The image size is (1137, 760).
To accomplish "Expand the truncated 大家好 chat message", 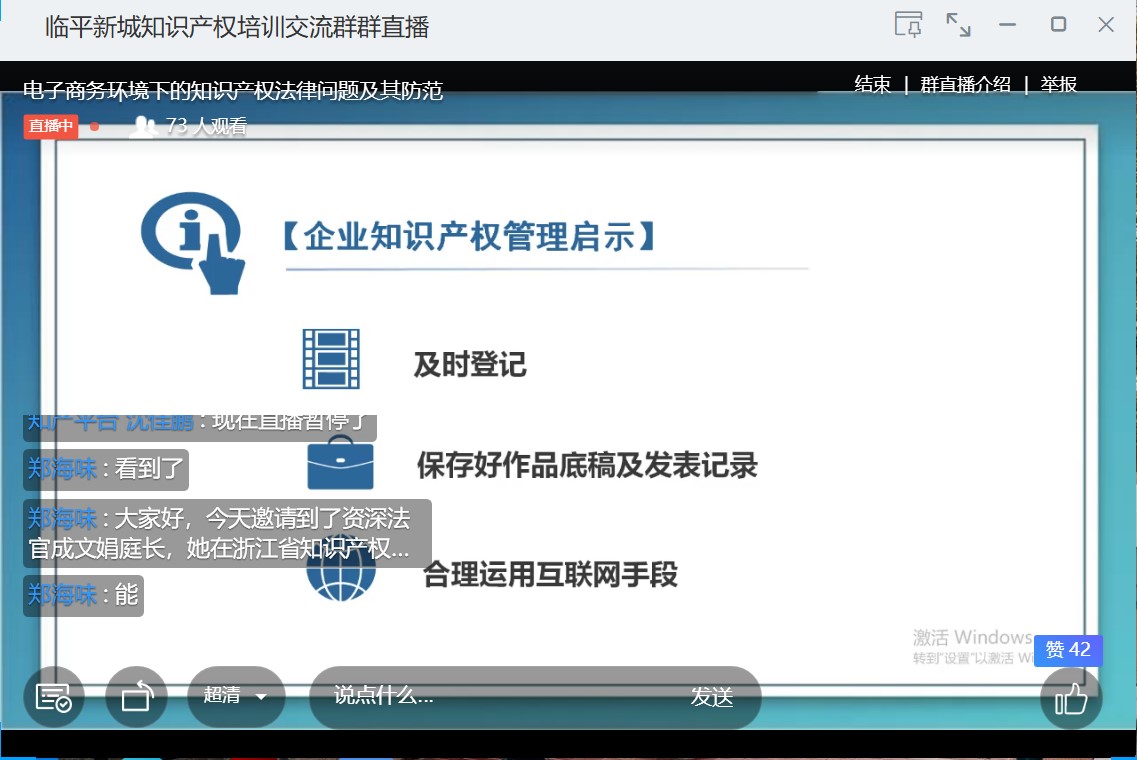I will 227,534.
